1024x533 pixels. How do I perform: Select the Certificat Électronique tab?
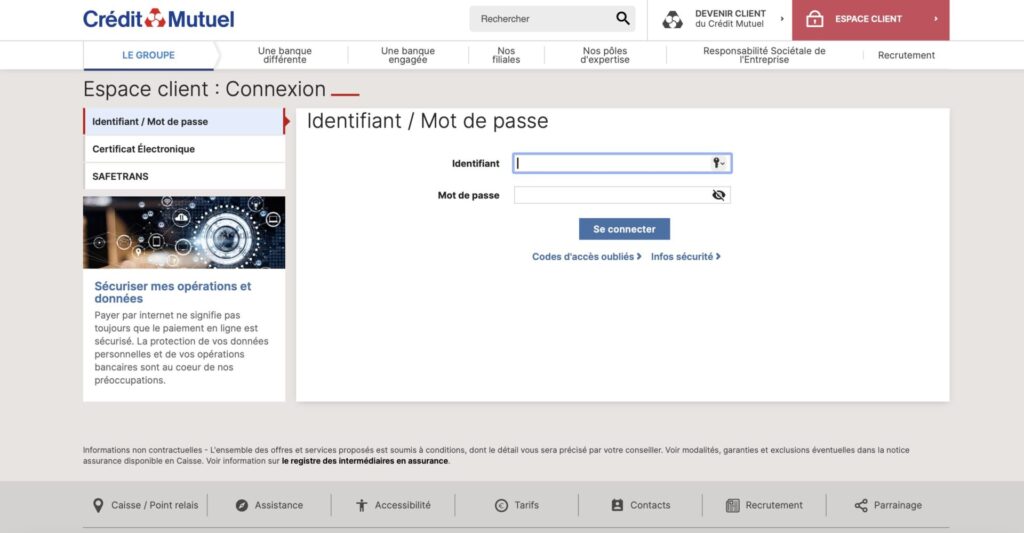point(143,149)
